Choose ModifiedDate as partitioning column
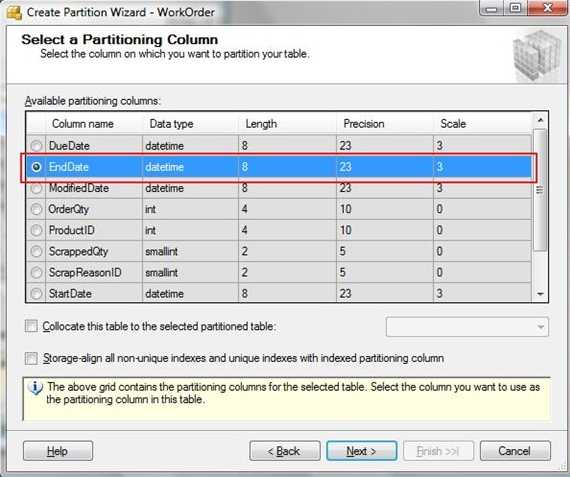Screen dimensions: 570x477 click(x=36, y=188)
